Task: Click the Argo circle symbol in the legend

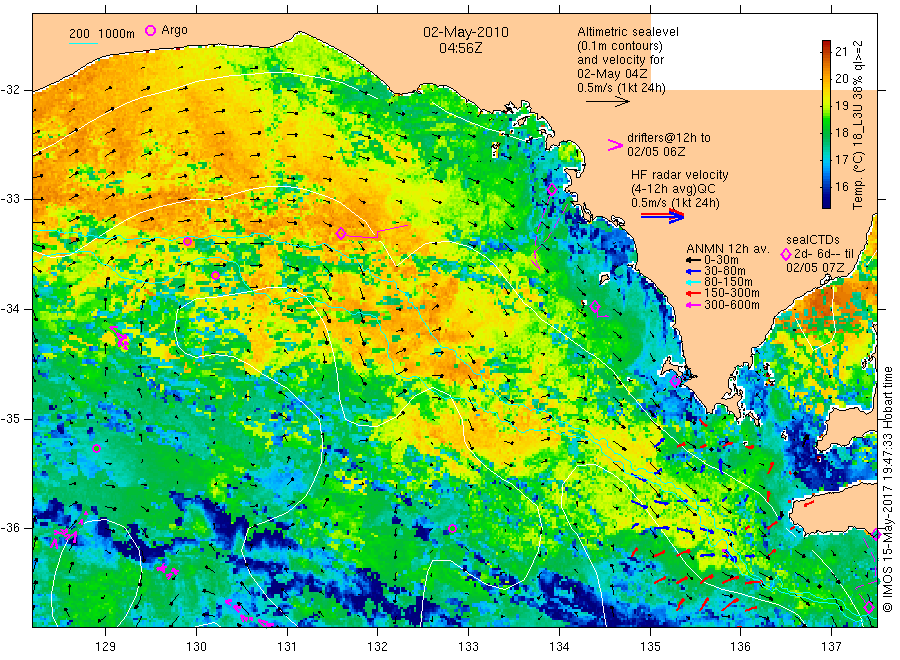Action: (x=150, y=30)
